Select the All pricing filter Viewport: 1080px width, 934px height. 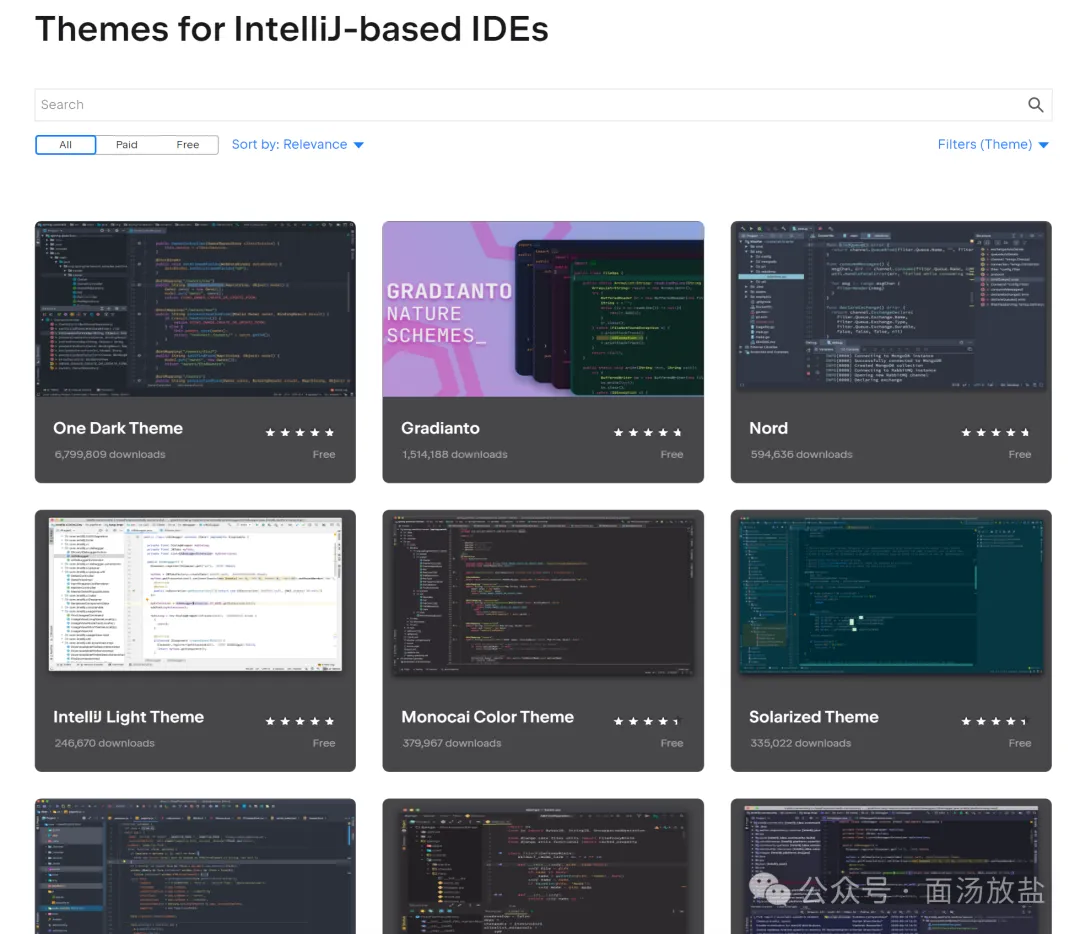pos(66,145)
